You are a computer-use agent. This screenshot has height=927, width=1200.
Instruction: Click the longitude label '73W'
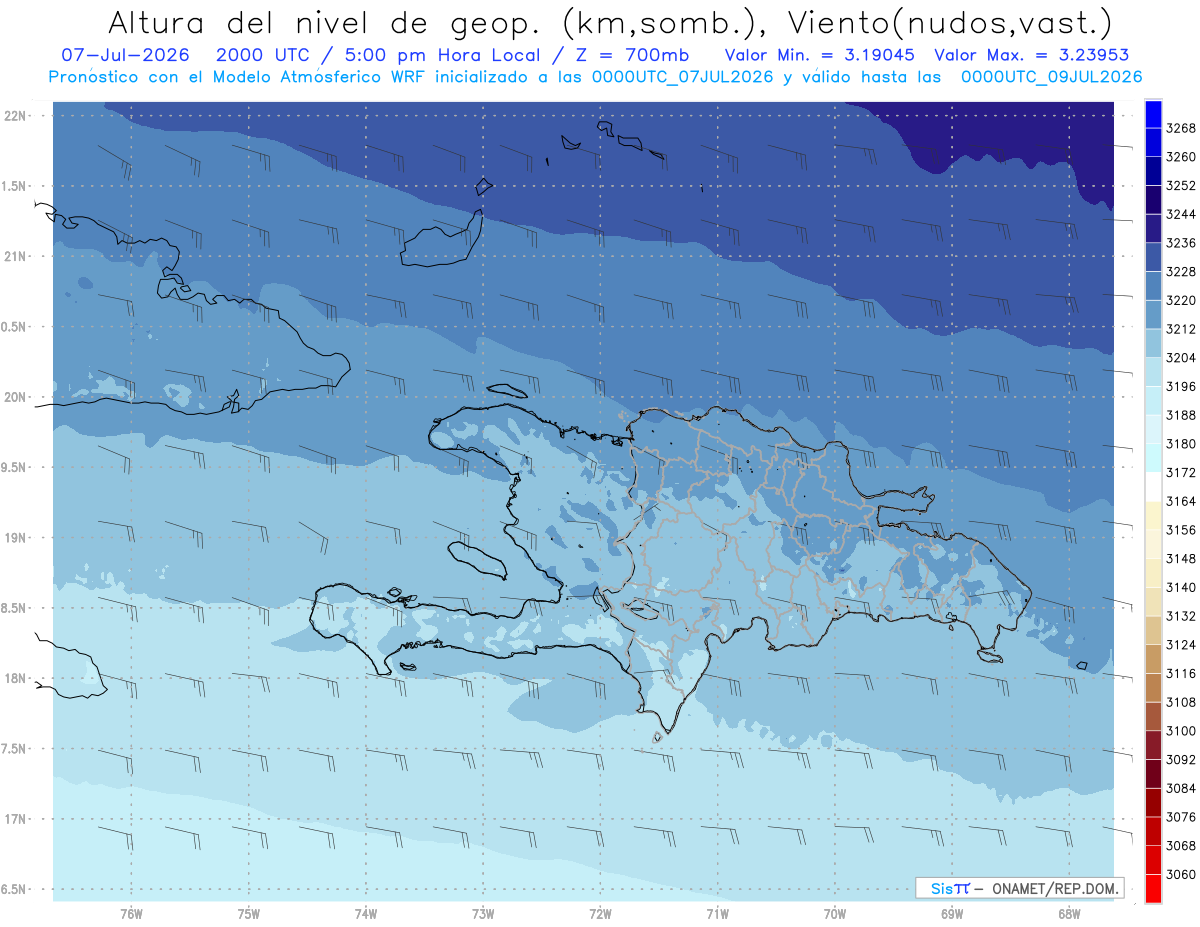tap(483, 913)
